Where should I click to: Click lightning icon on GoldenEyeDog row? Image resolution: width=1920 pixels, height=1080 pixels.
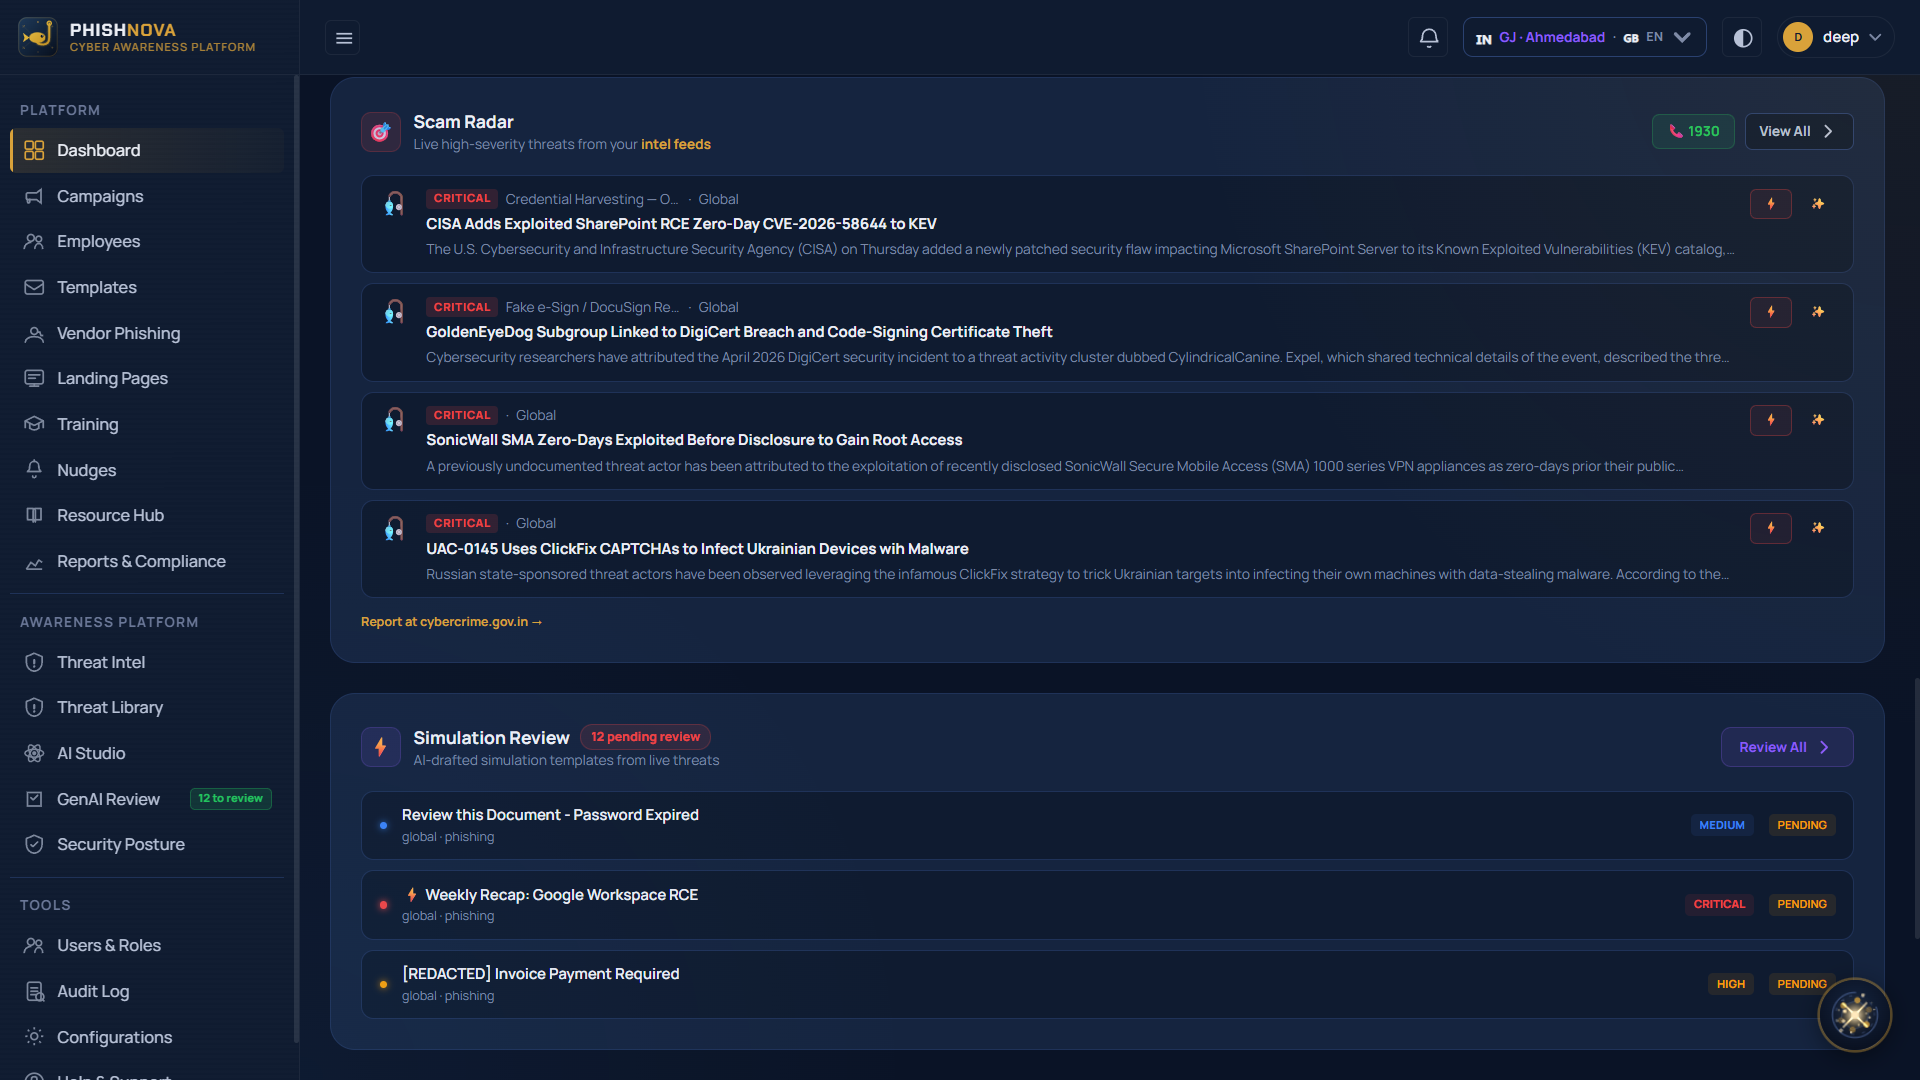coord(1770,312)
